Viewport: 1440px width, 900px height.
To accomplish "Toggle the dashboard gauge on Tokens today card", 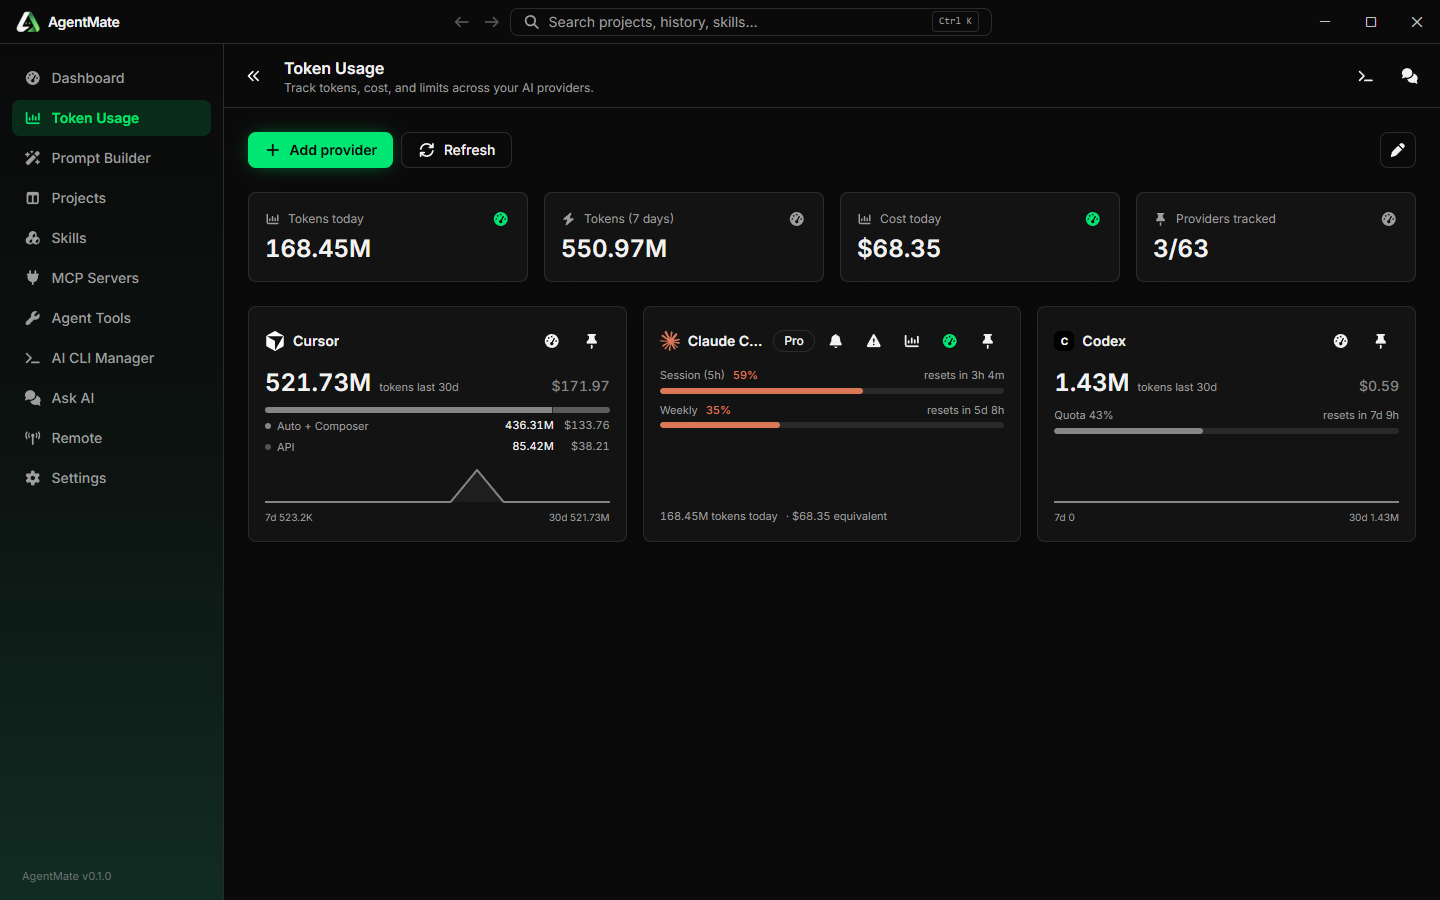I will [501, 219].
